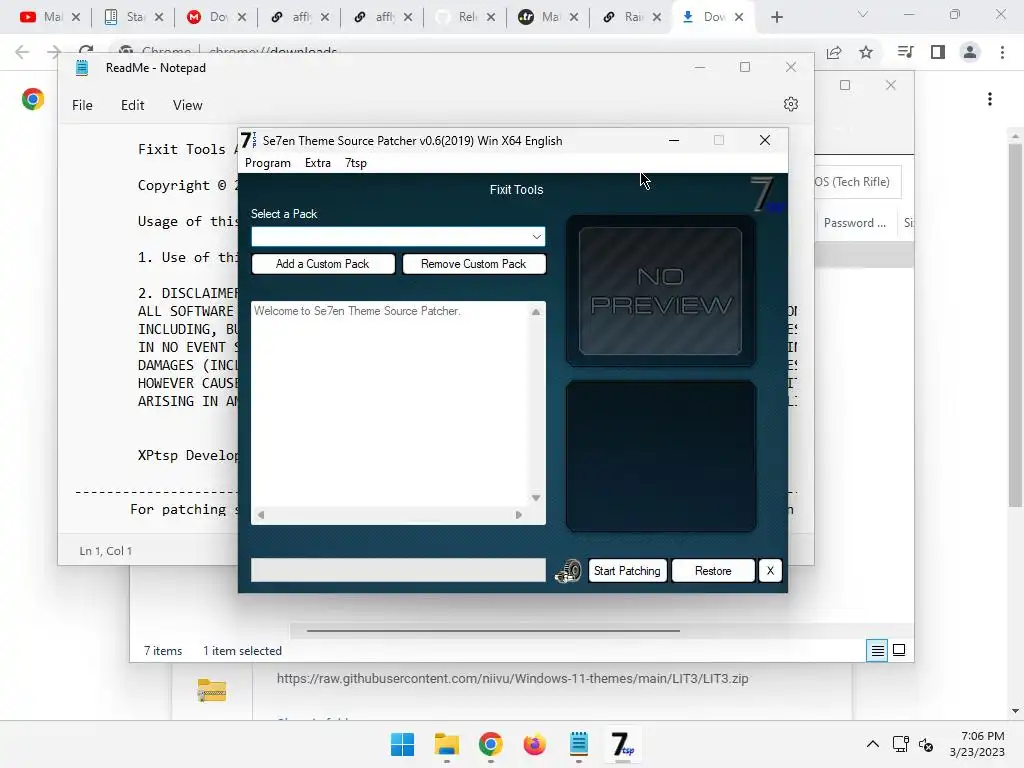This screenshot has height=768, width=1024.
Task: Switch File Explorer to details view icon
Action: [877, 650]
